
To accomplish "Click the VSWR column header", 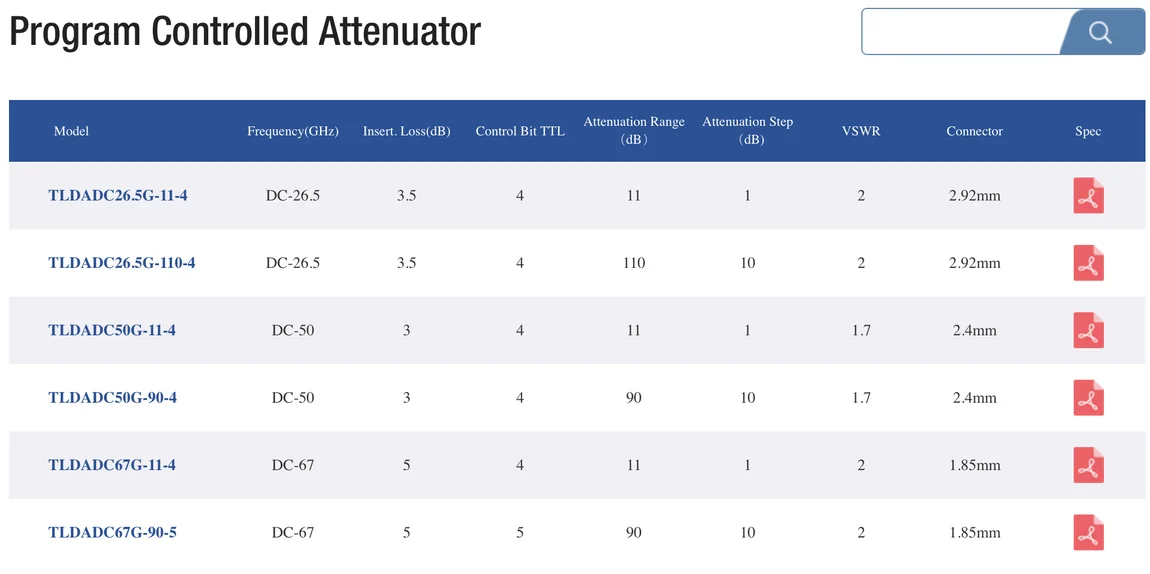I will pyautogui.click(x=861, y=131).
